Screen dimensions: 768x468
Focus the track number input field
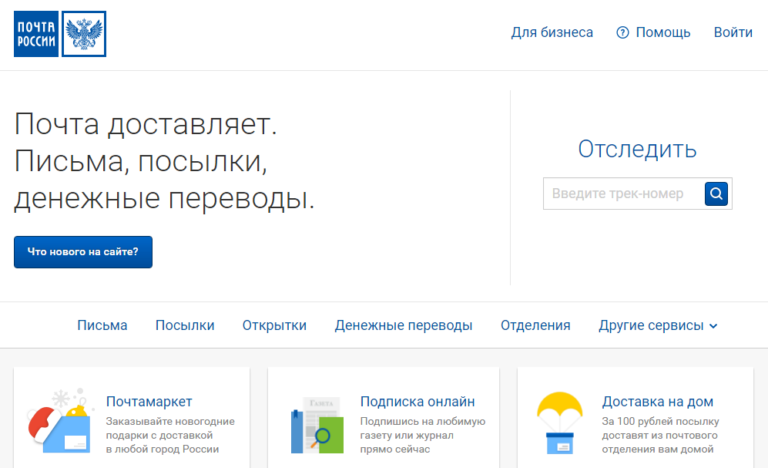click(x=622, y=194)
